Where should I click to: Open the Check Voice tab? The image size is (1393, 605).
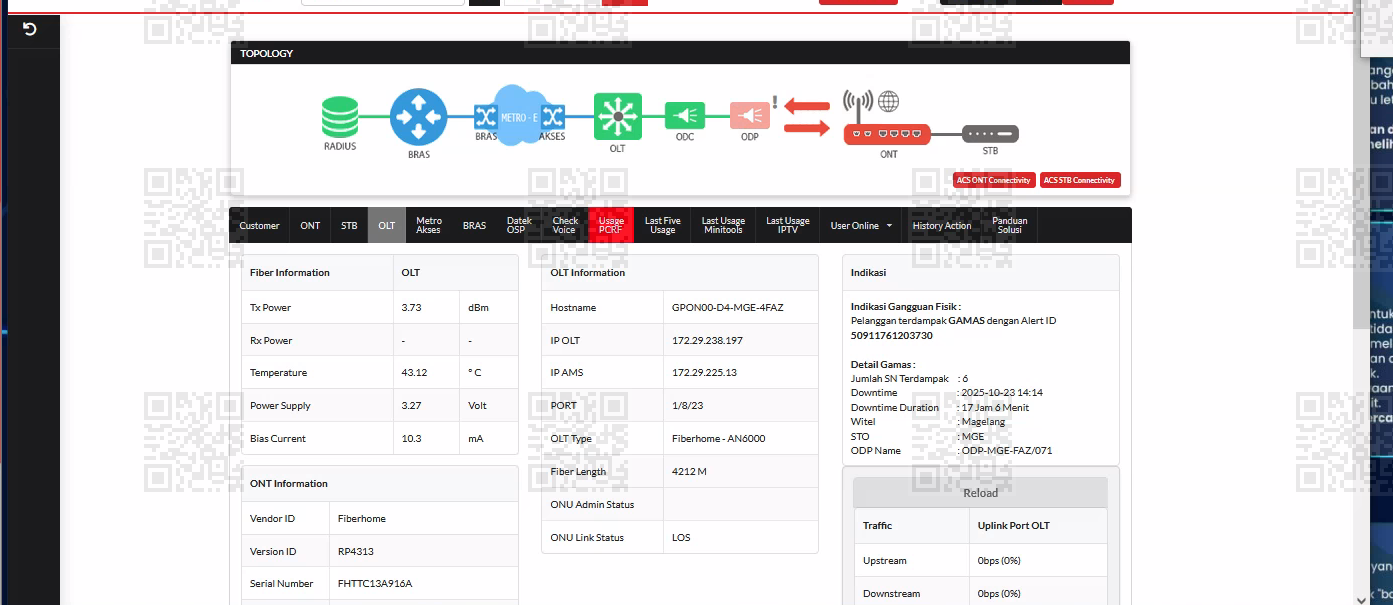565,225
